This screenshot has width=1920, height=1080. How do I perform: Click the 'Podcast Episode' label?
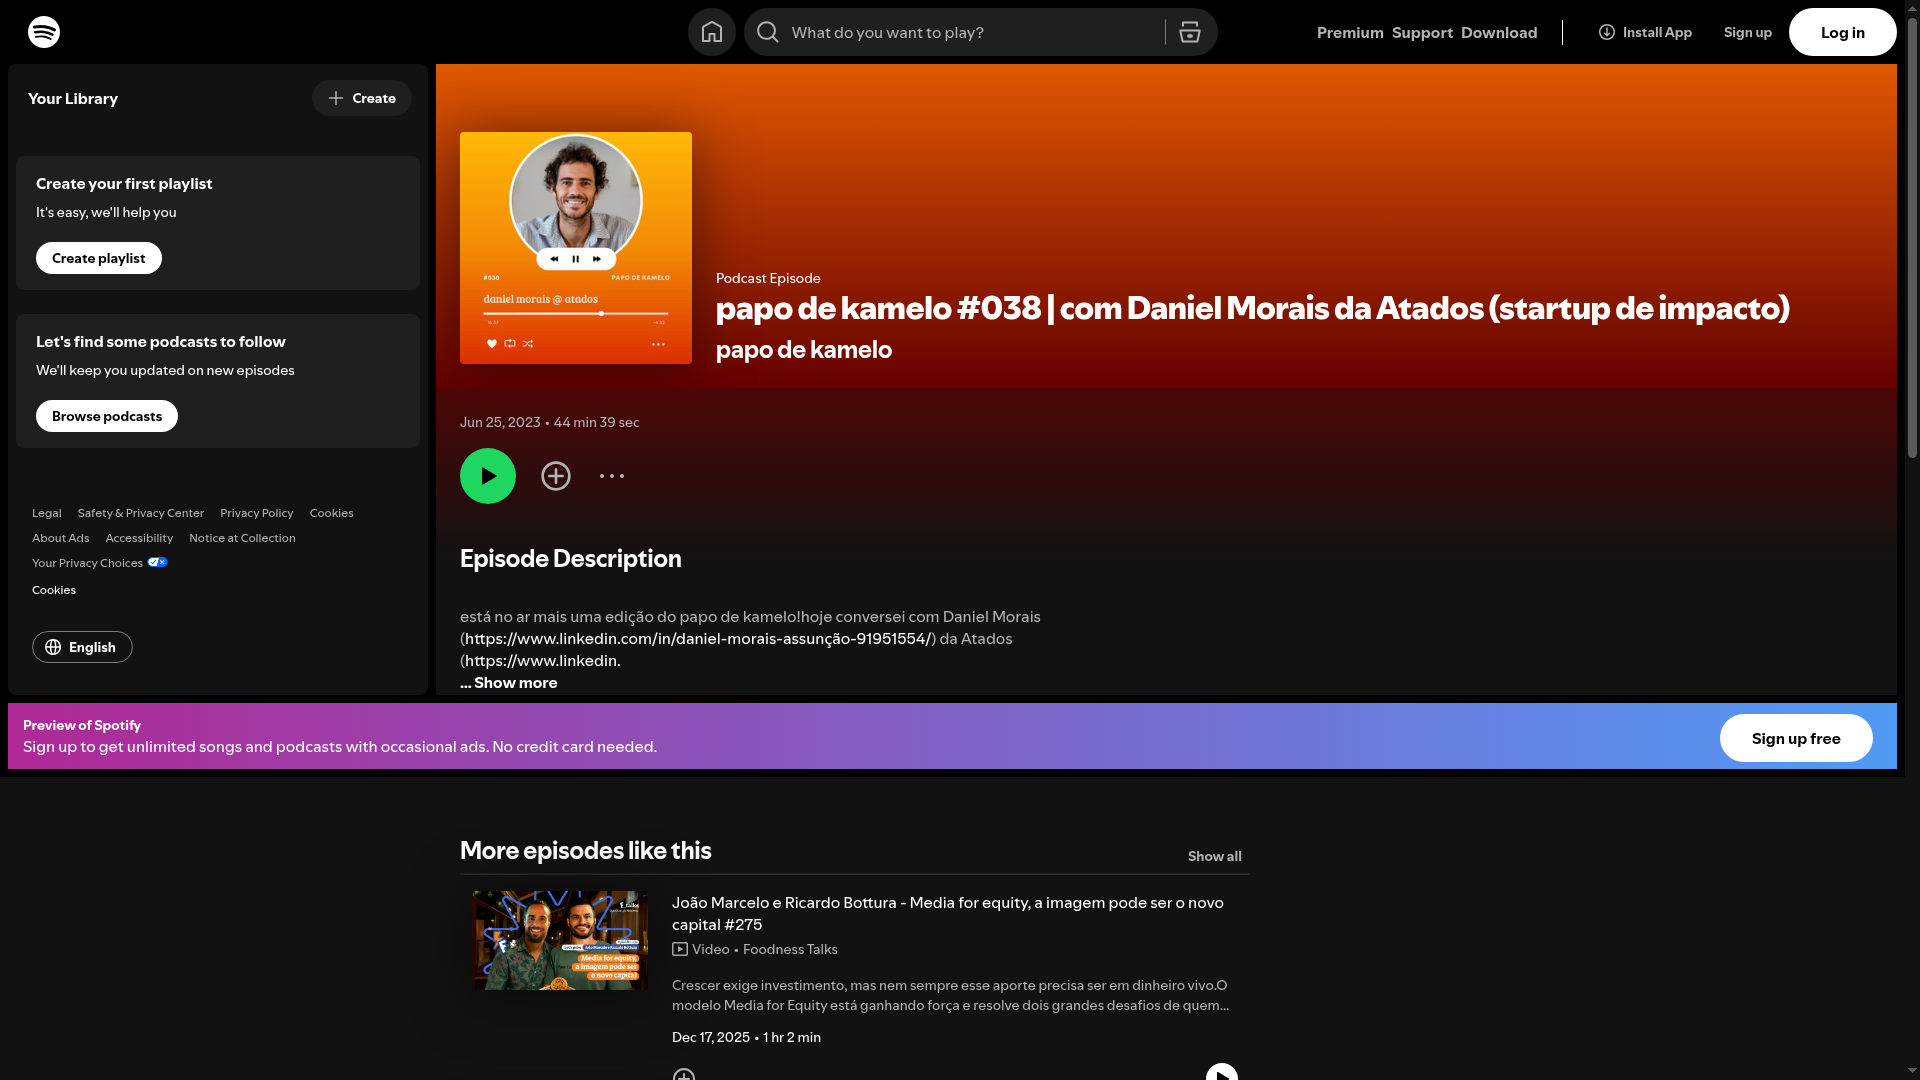point(768,278)
